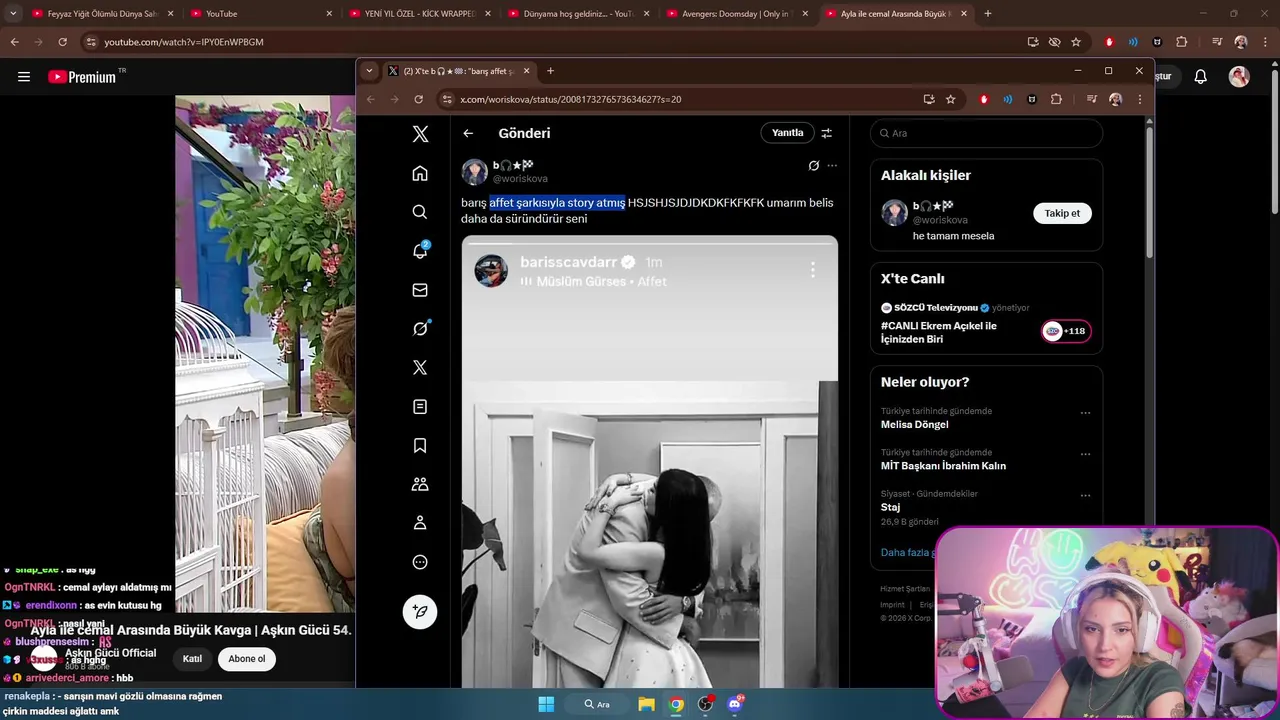Screen dimensions: 1280x720
Task: Open Discord from the taskbar
Action: (735, 704)
